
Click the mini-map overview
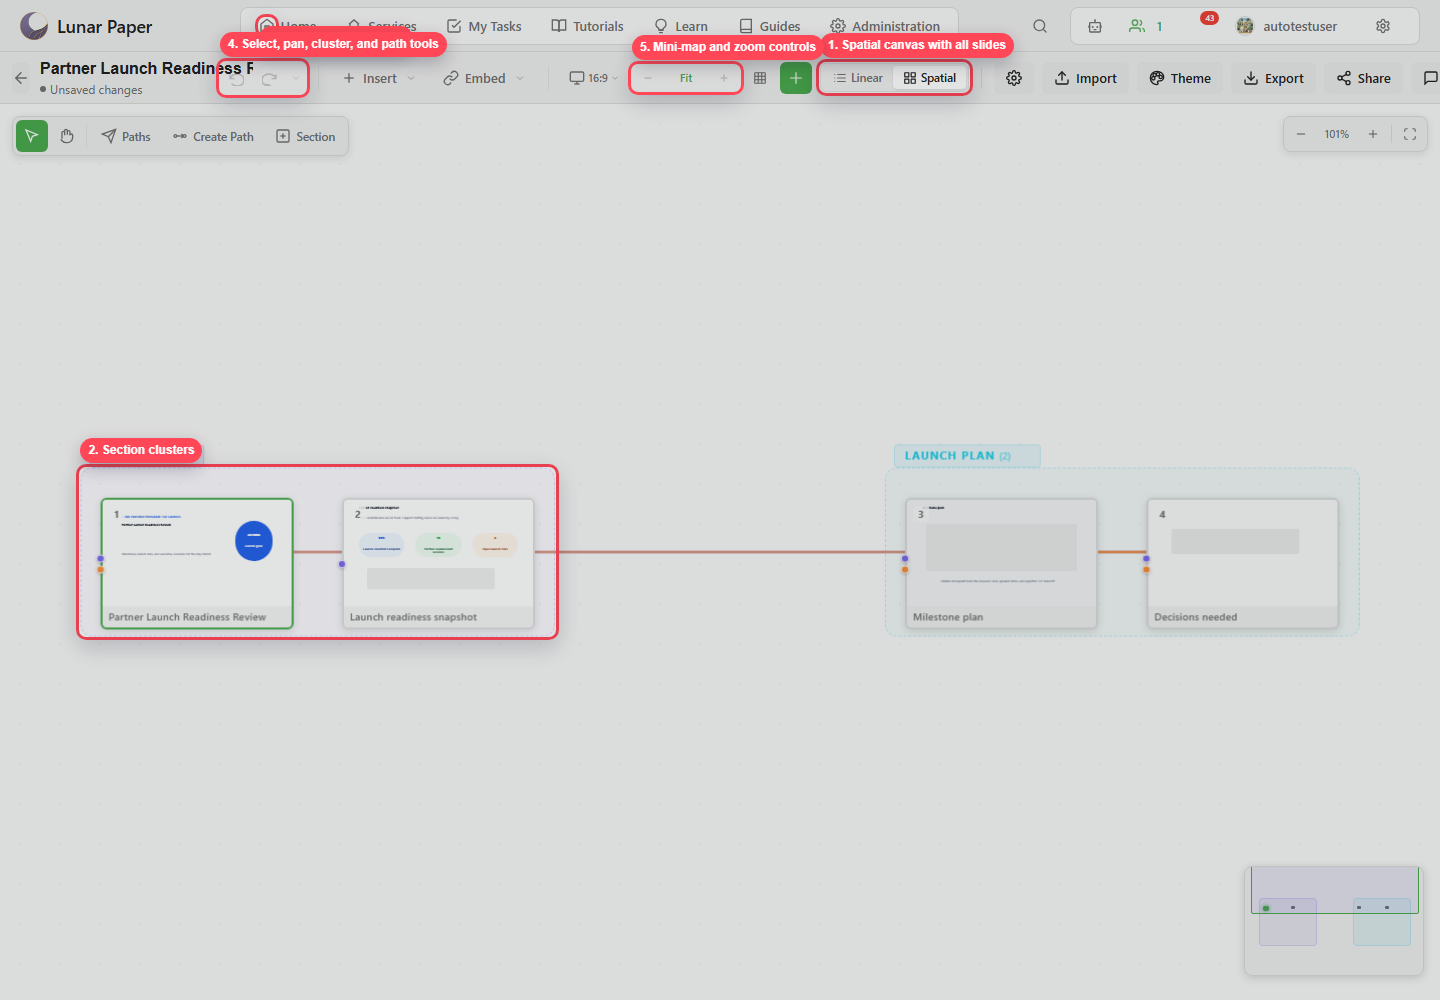(x=1334, y=920)
